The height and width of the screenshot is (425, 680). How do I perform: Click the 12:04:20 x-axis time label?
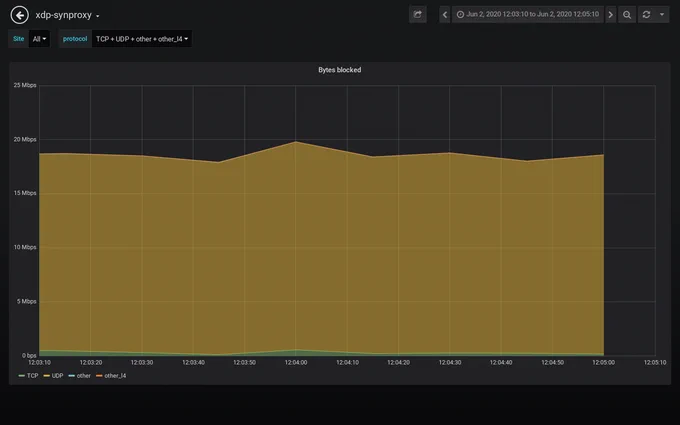pos(399,363)
